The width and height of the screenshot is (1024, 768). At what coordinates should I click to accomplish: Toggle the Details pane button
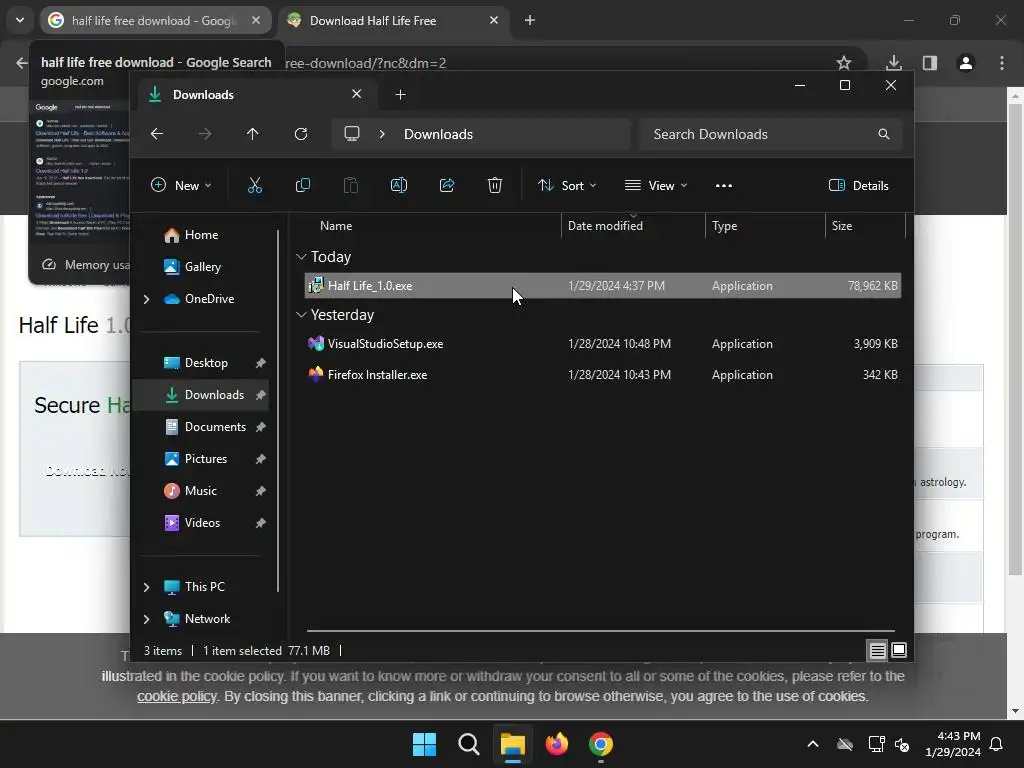(x=858, y=185)
